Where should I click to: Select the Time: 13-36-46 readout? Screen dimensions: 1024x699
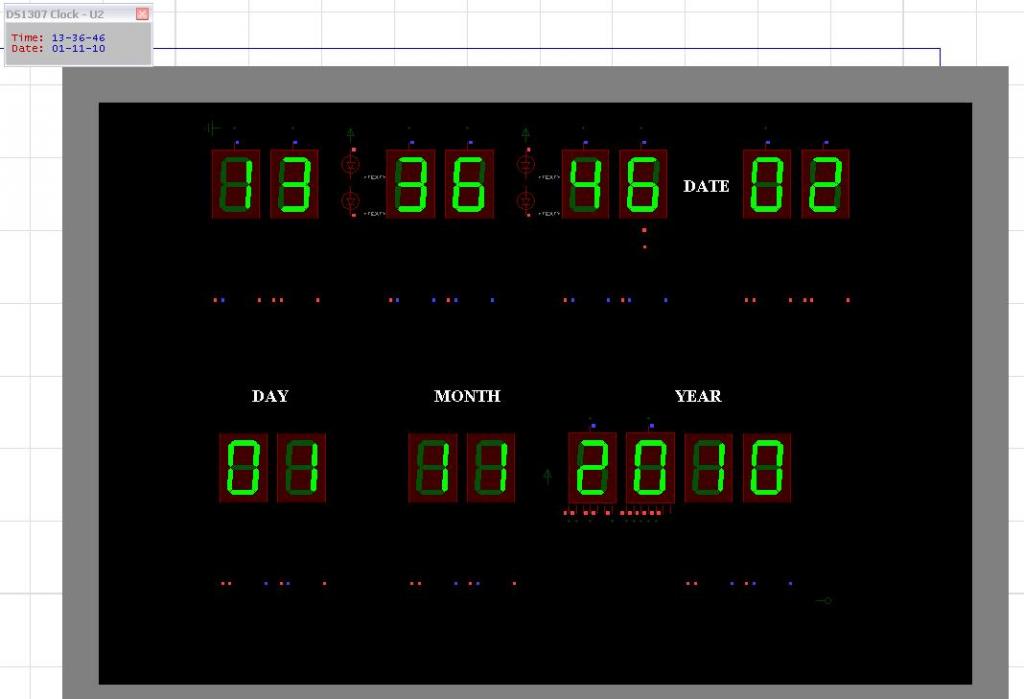(58, 38)
